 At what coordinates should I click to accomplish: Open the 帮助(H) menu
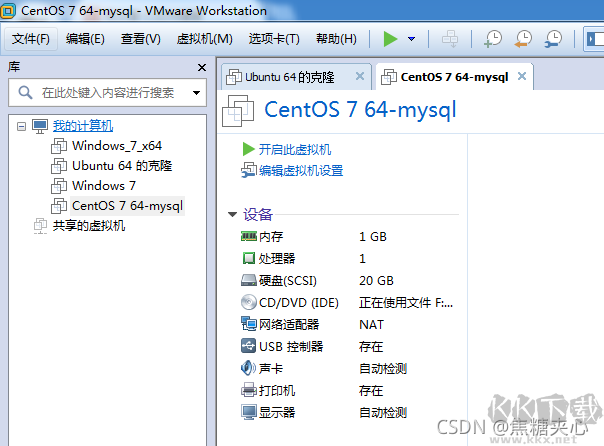[x=336, y=39]
